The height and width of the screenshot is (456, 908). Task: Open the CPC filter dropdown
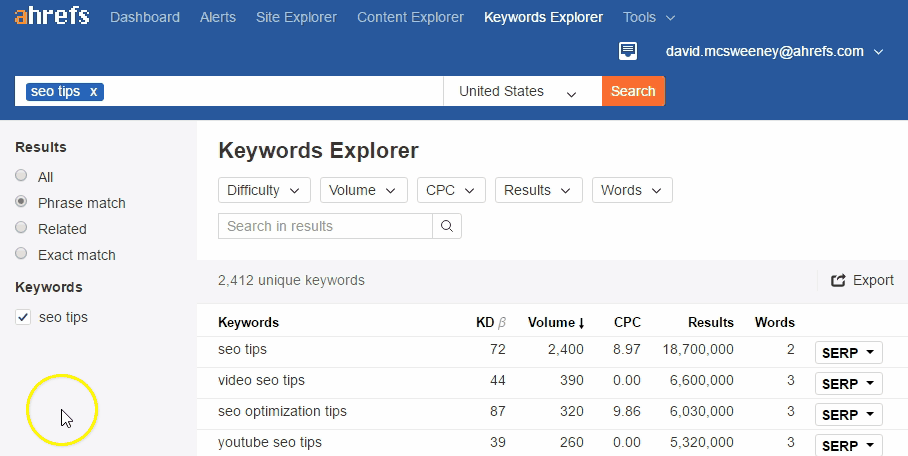[451, 190]
